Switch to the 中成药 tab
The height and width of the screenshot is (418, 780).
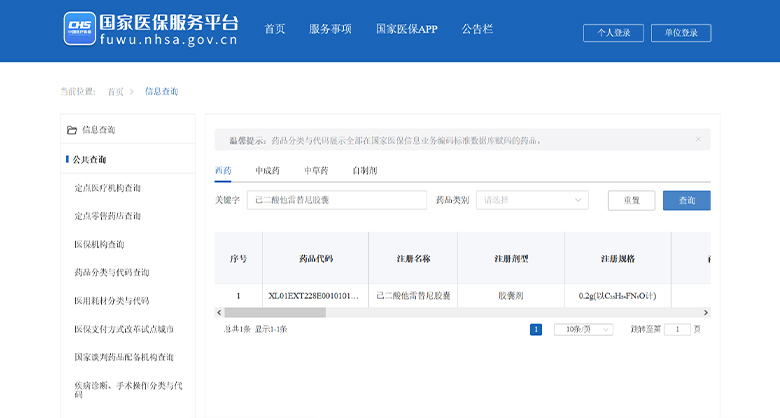[267, 171]
